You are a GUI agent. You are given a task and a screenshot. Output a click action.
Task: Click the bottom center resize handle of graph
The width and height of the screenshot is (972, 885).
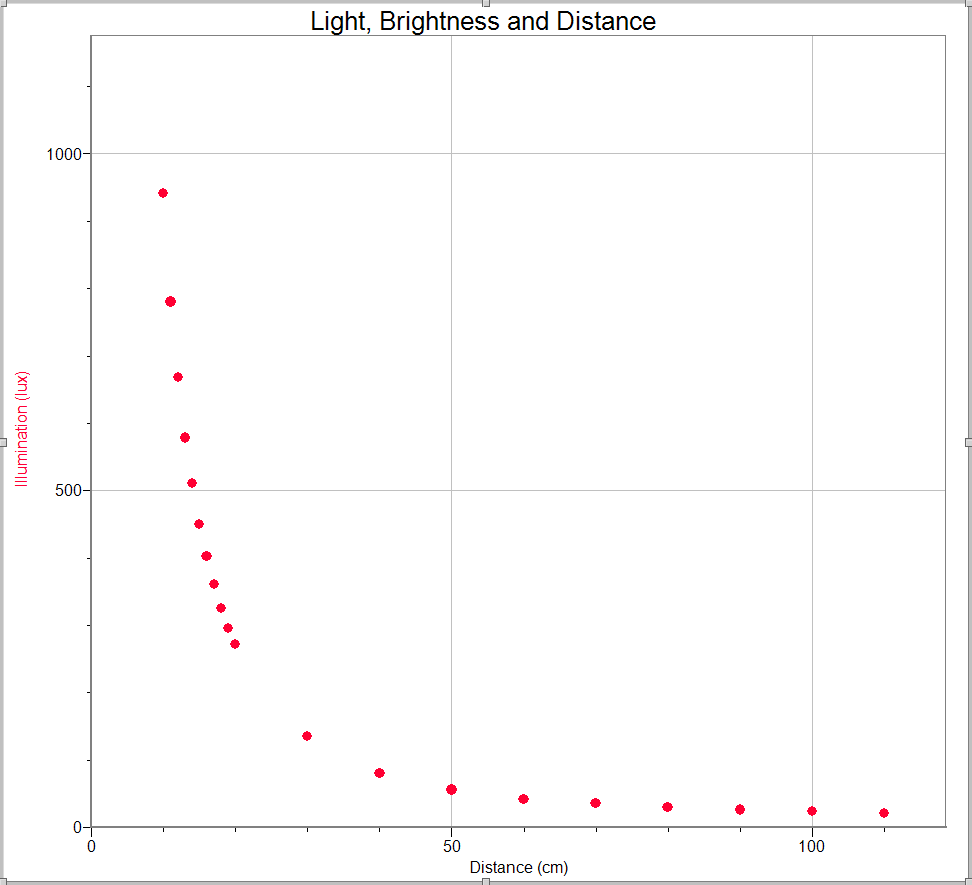pos(486,881)
